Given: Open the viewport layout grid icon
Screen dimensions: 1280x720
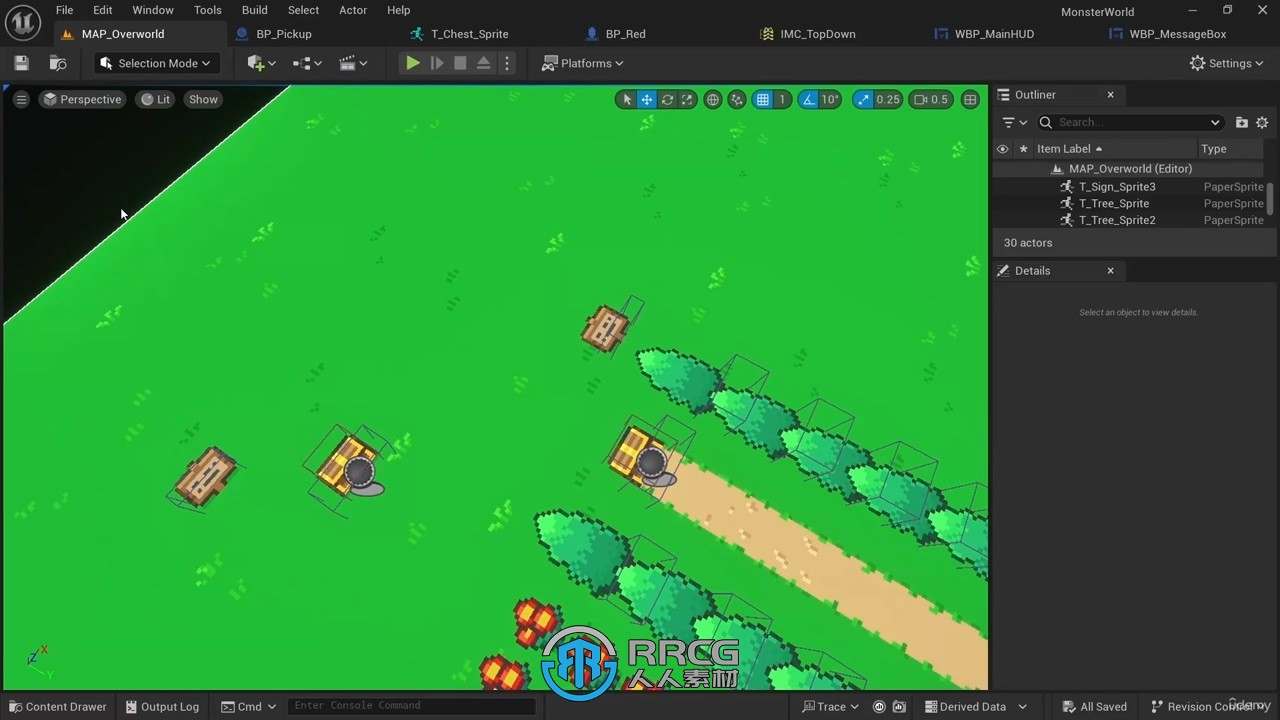Looking at the screenshot, I should [970, 99].
